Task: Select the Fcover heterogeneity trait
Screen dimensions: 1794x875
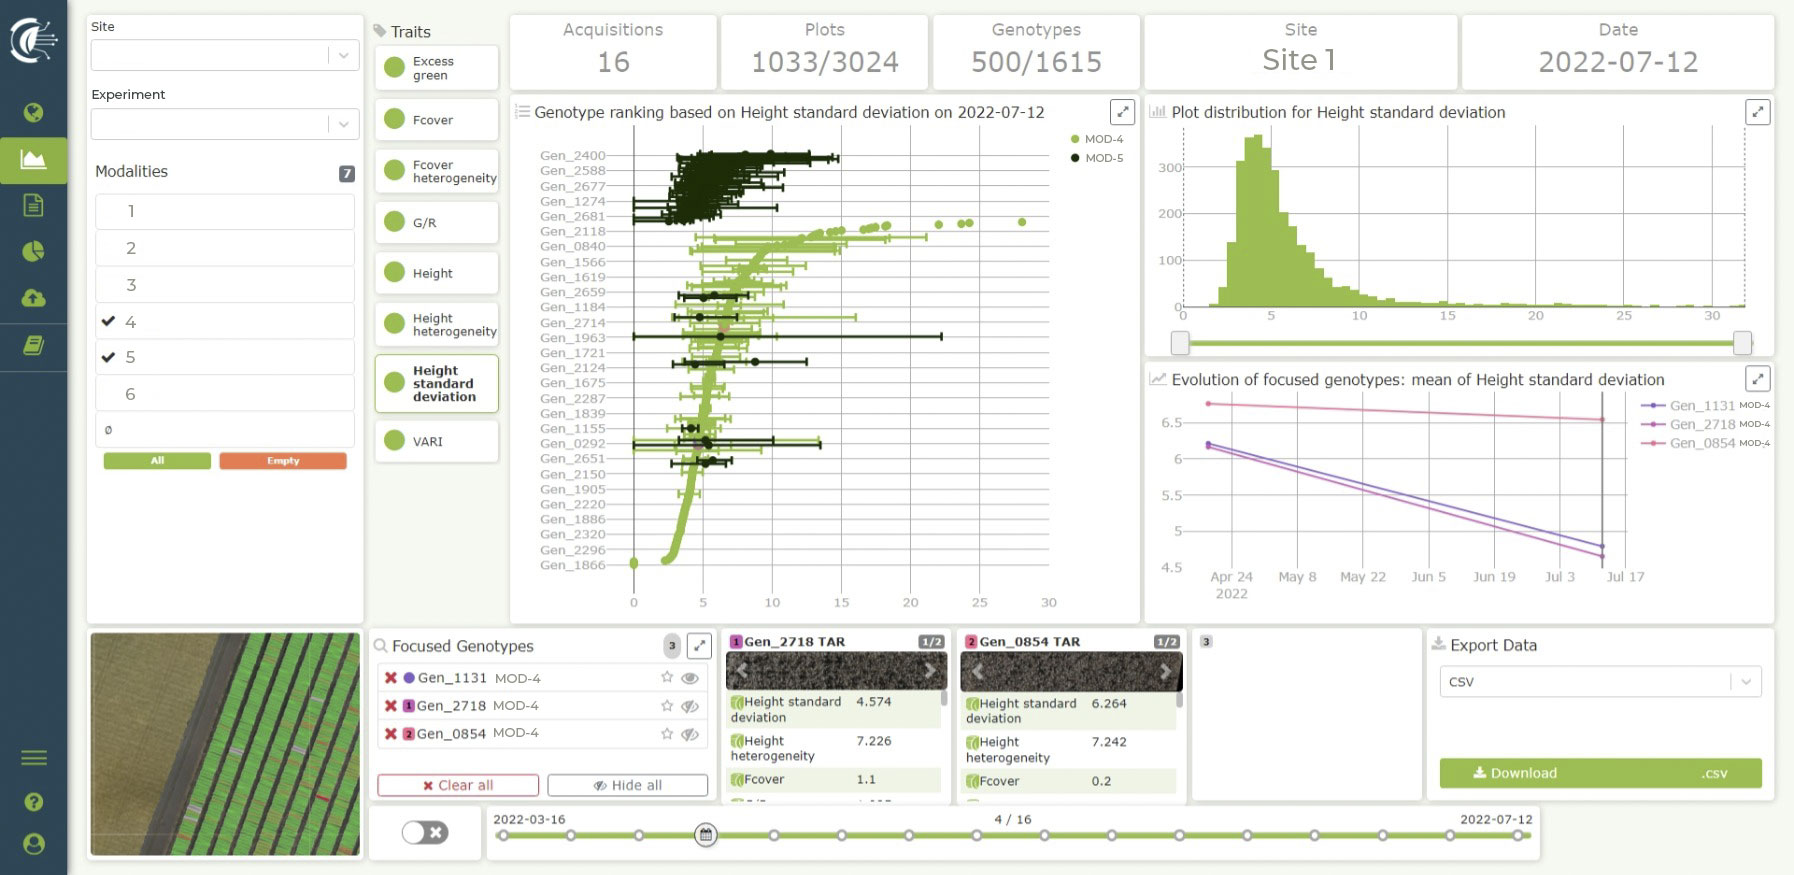Action: coord(437,171)
